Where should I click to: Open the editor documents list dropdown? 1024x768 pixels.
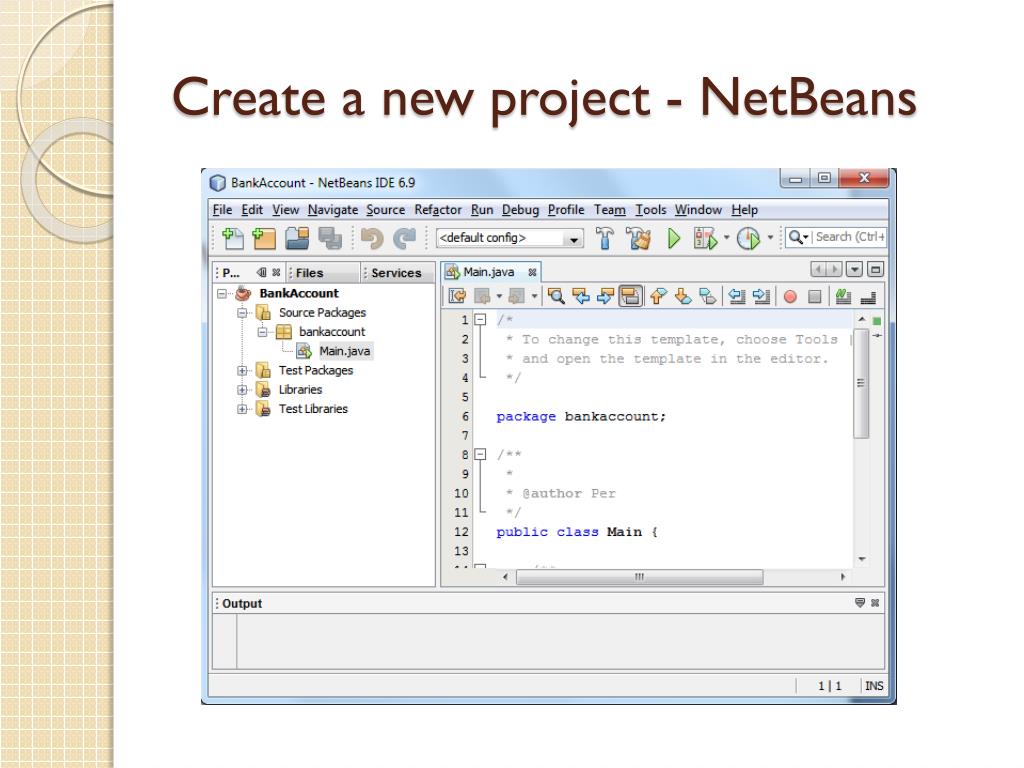pos(854,269)
